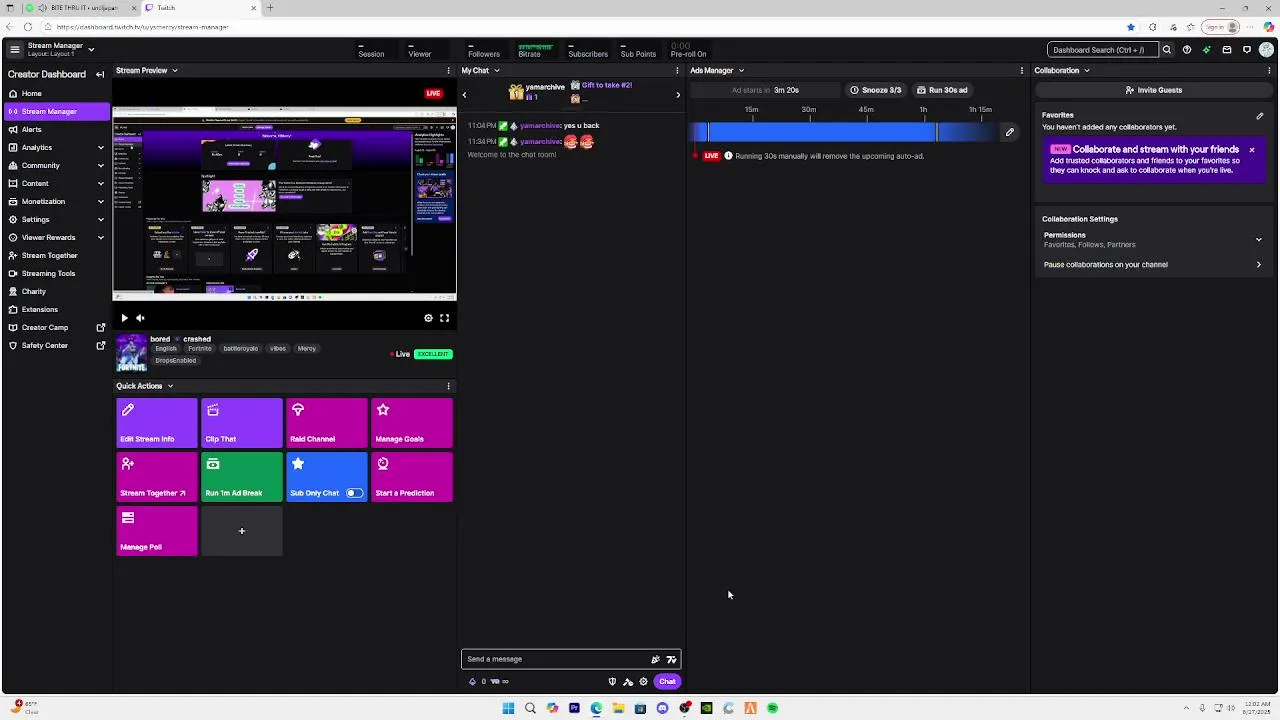Click the Manage Poll quick action
This screenshot has width=1280, height=720.
click(x=157, y=531)
